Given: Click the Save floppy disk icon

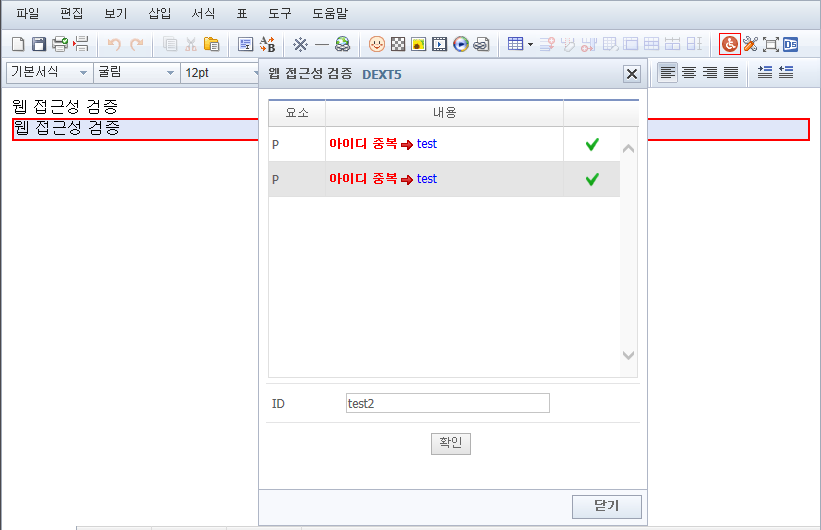Looking at the screenshot, I should [x=39, y=44].
